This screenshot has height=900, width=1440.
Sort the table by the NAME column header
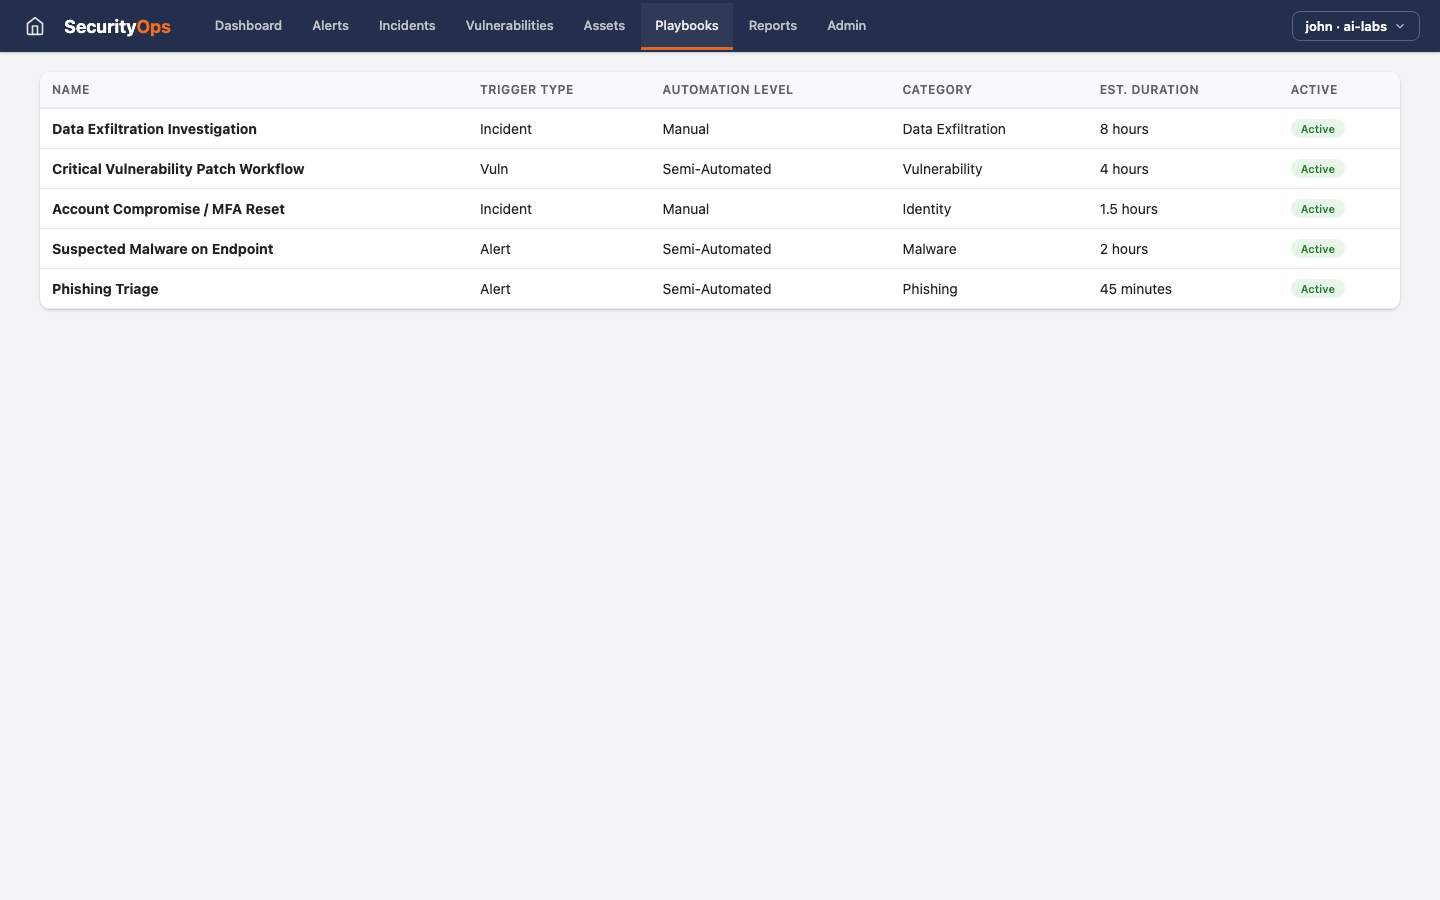(71, 90)
